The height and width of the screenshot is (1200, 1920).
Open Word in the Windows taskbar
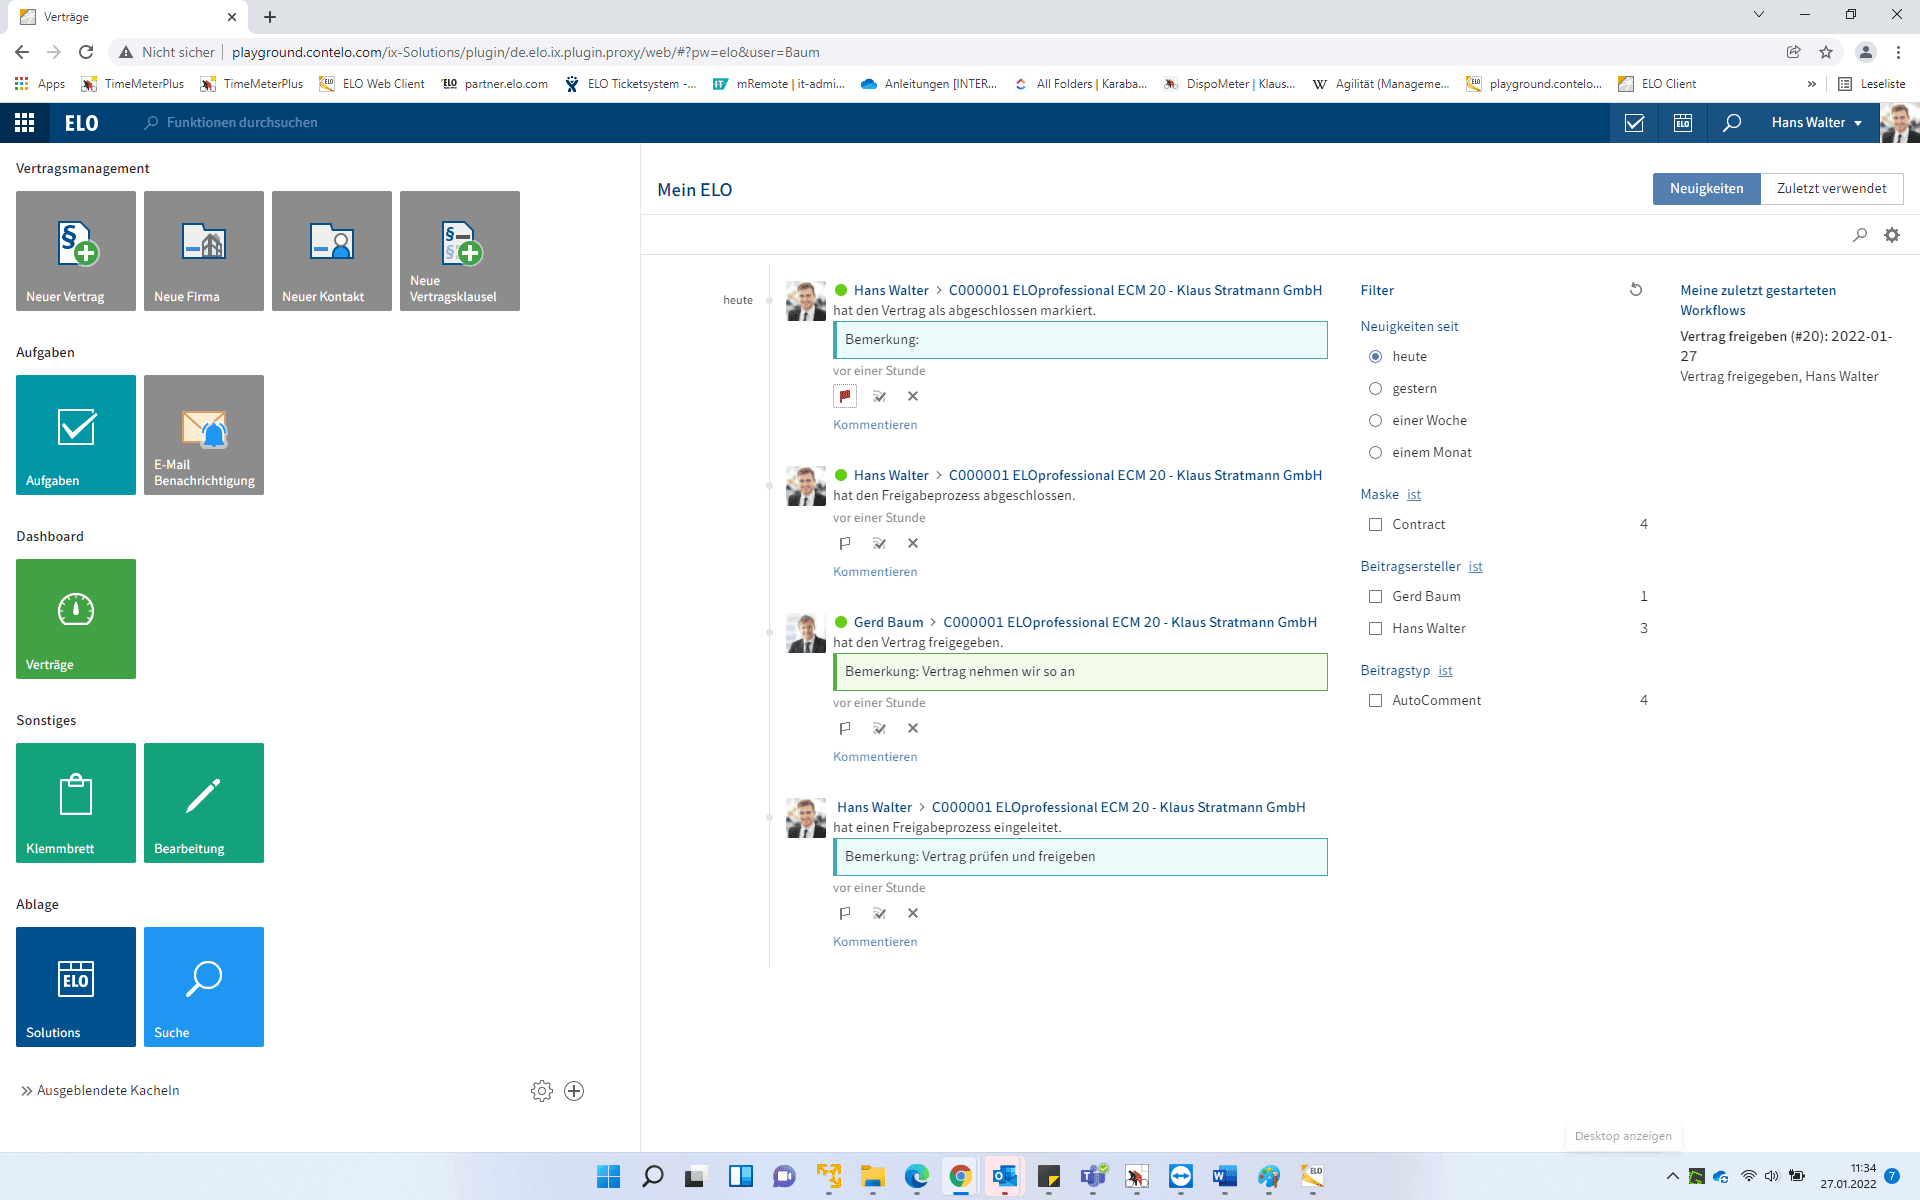coord(1225,1176)
